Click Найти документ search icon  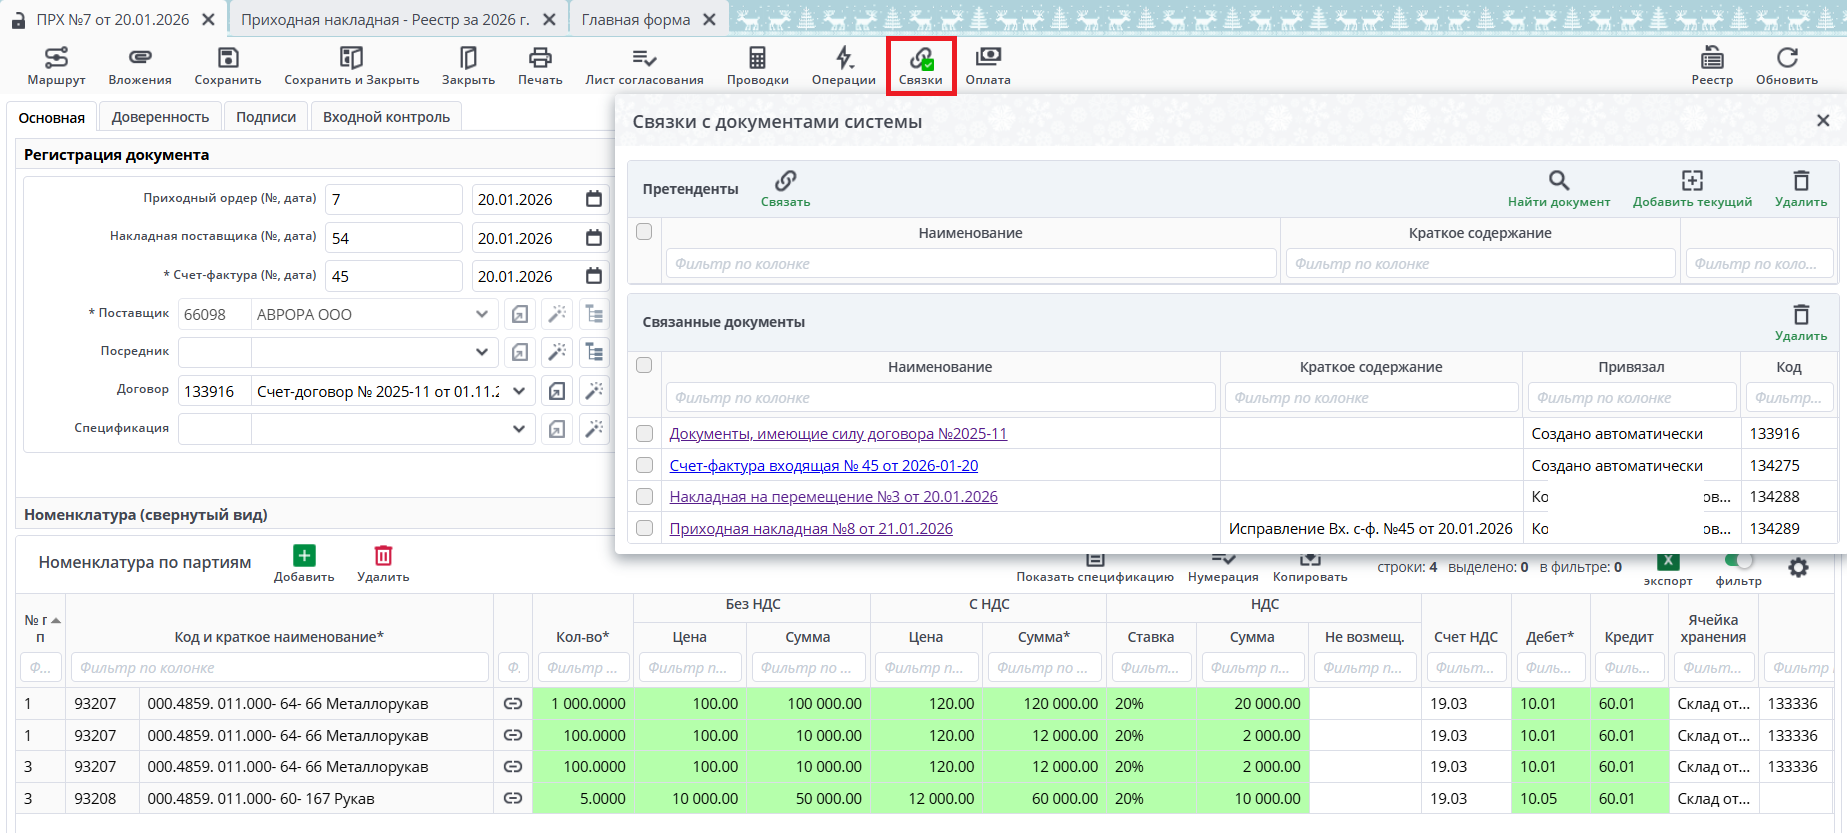(x=1558, y=182)
